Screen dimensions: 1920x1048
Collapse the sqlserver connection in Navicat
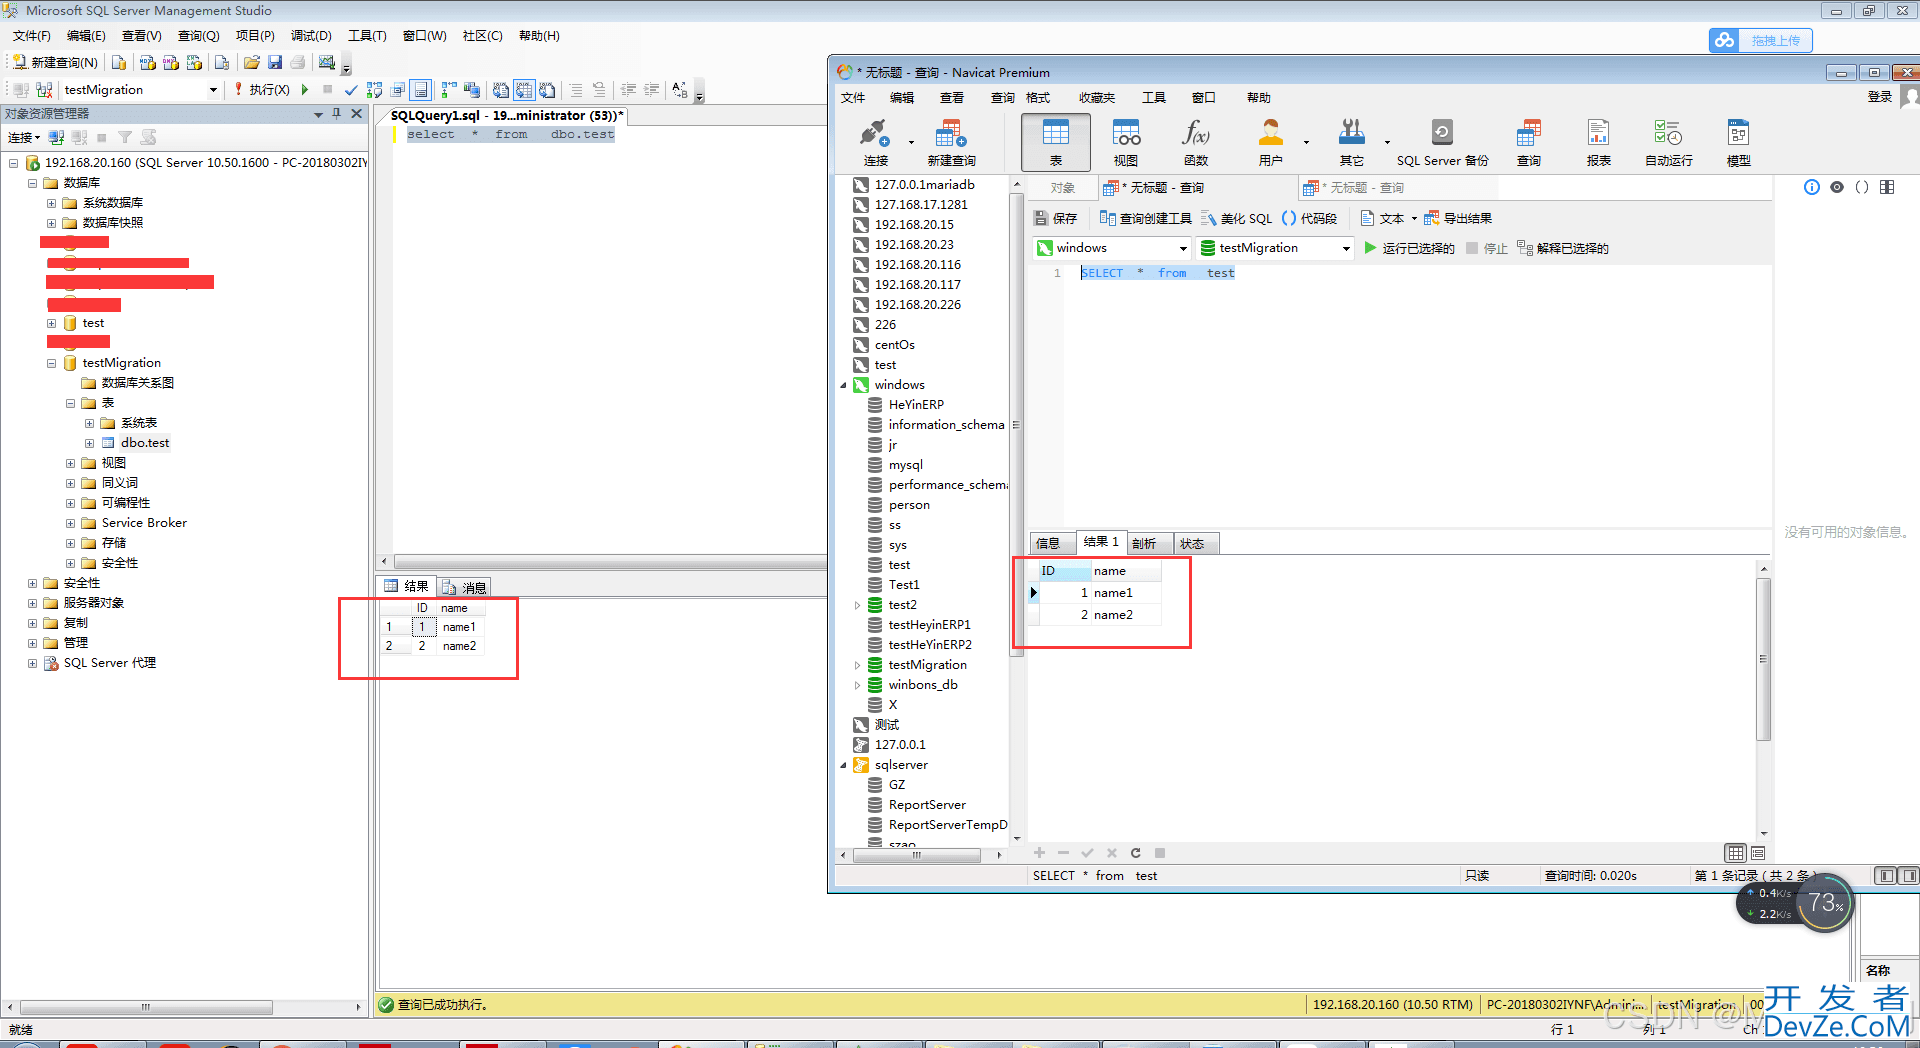coord(843,765)
